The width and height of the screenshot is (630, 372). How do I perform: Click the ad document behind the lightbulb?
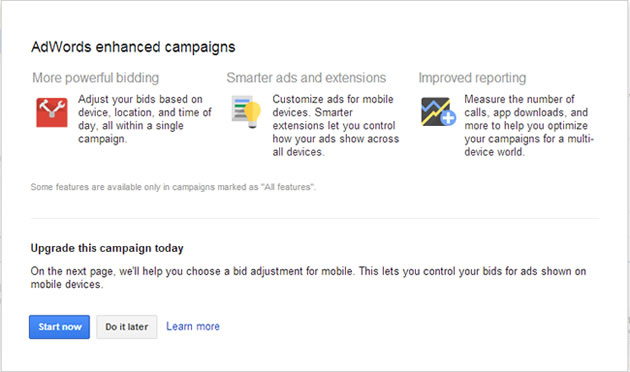pyautogui.click(x=241, y=108)
